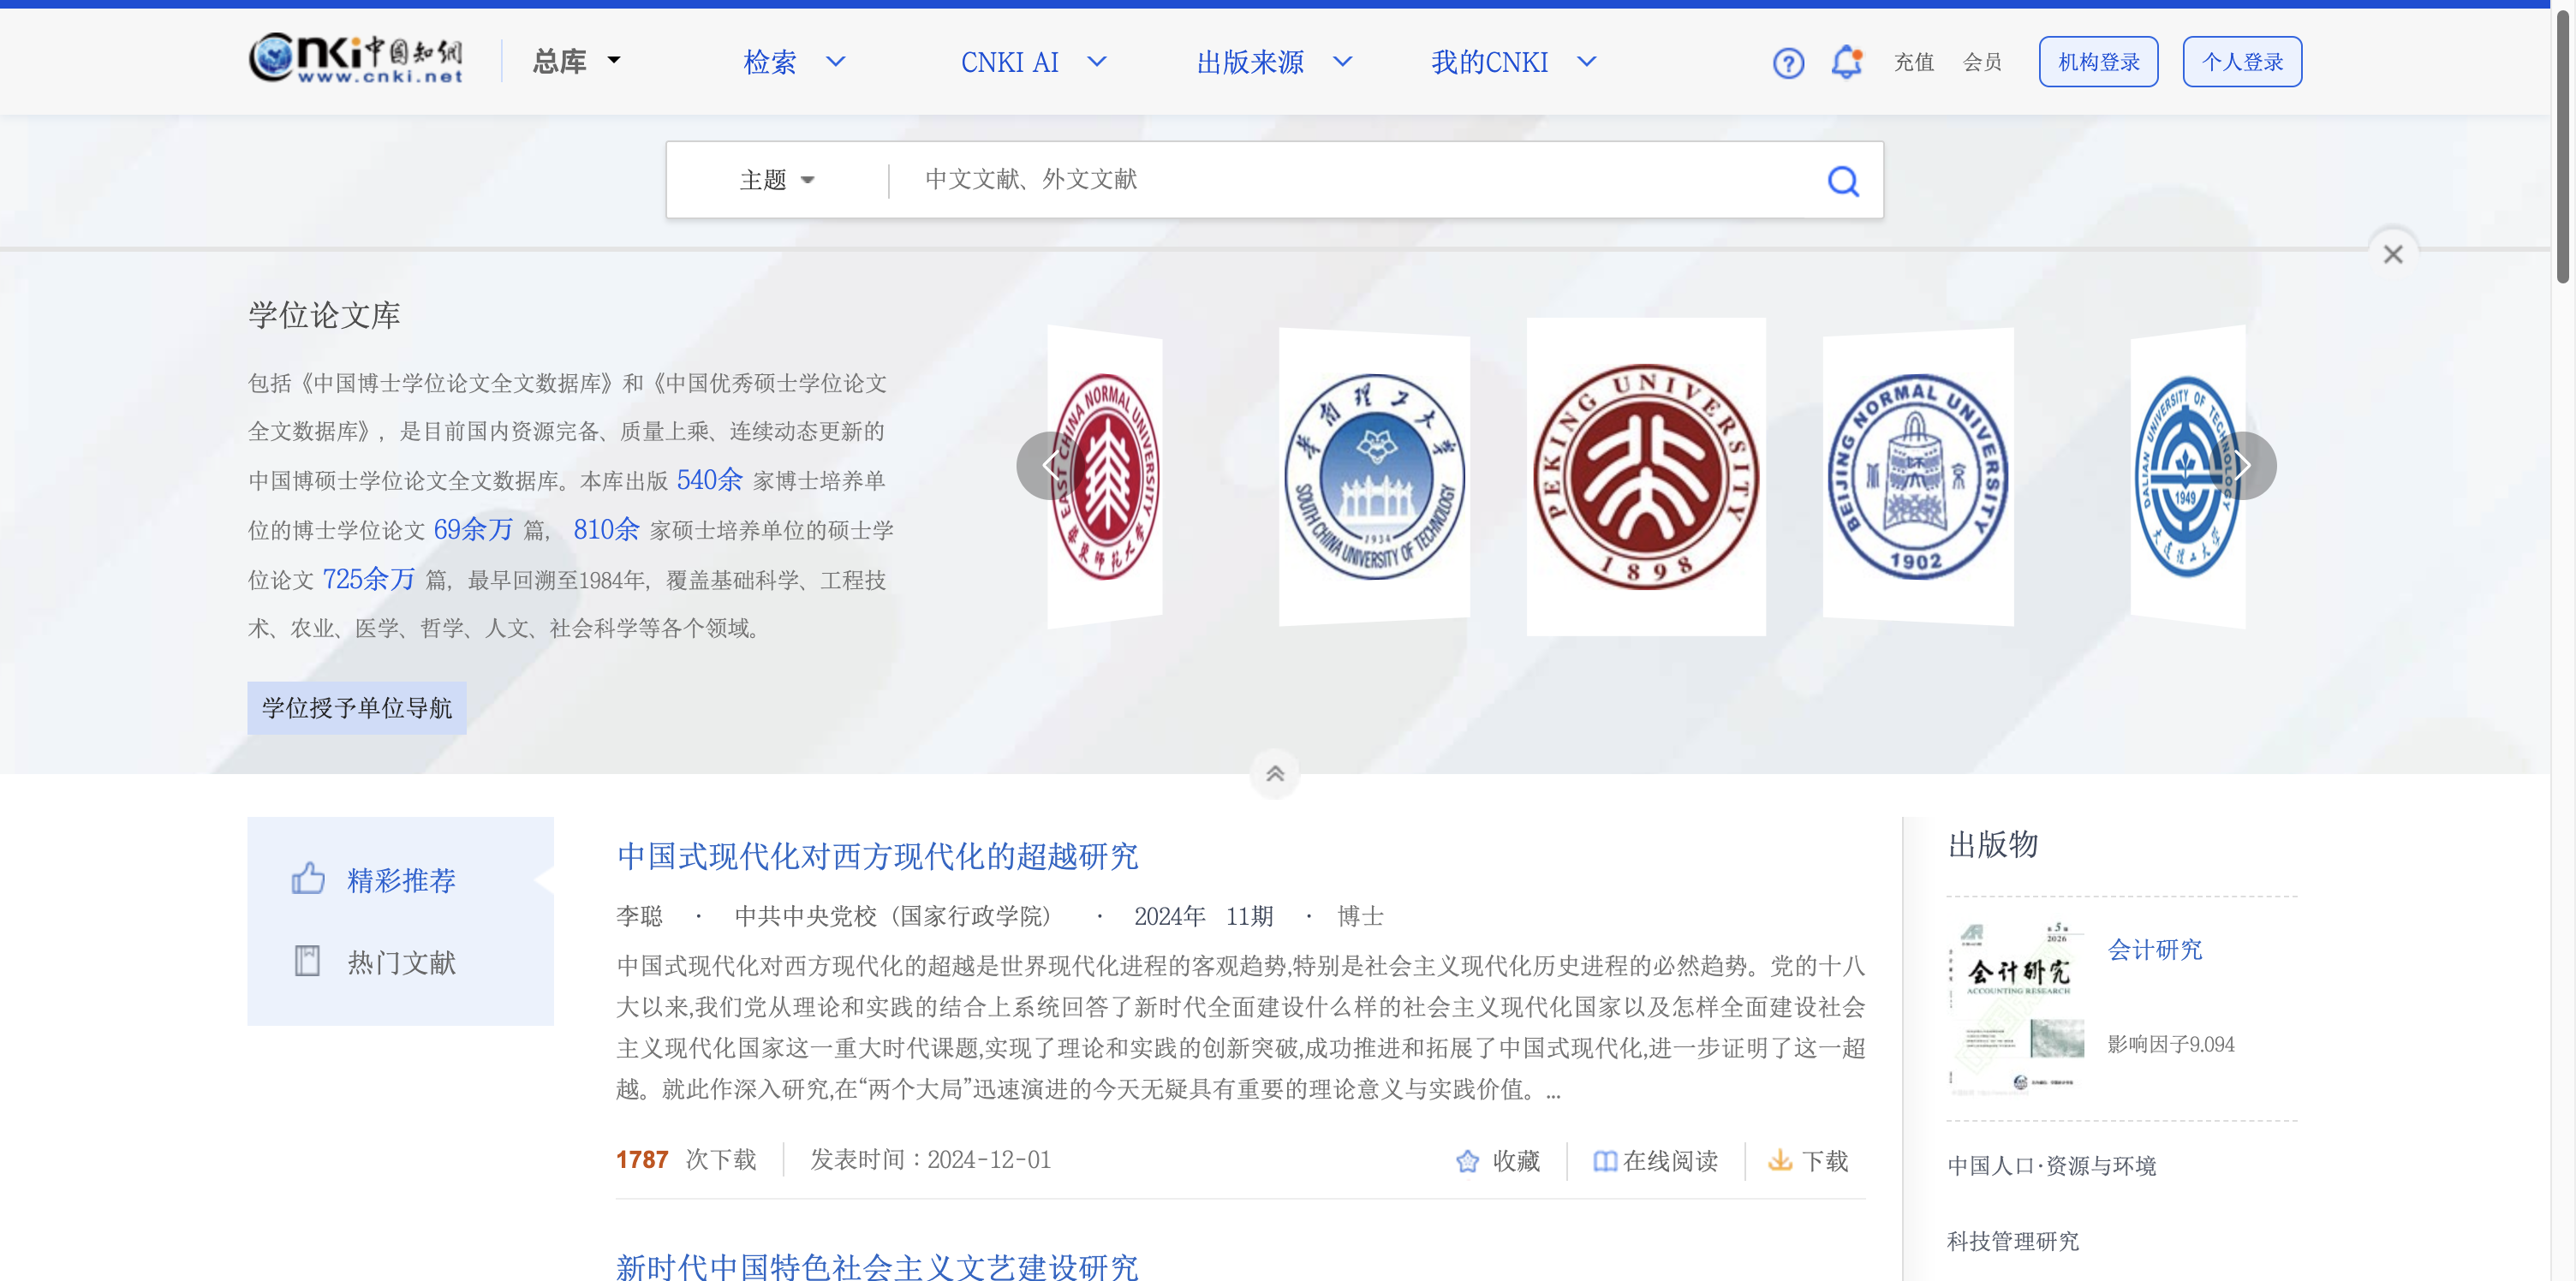Click the 个人登录 button

[2242, 62]
